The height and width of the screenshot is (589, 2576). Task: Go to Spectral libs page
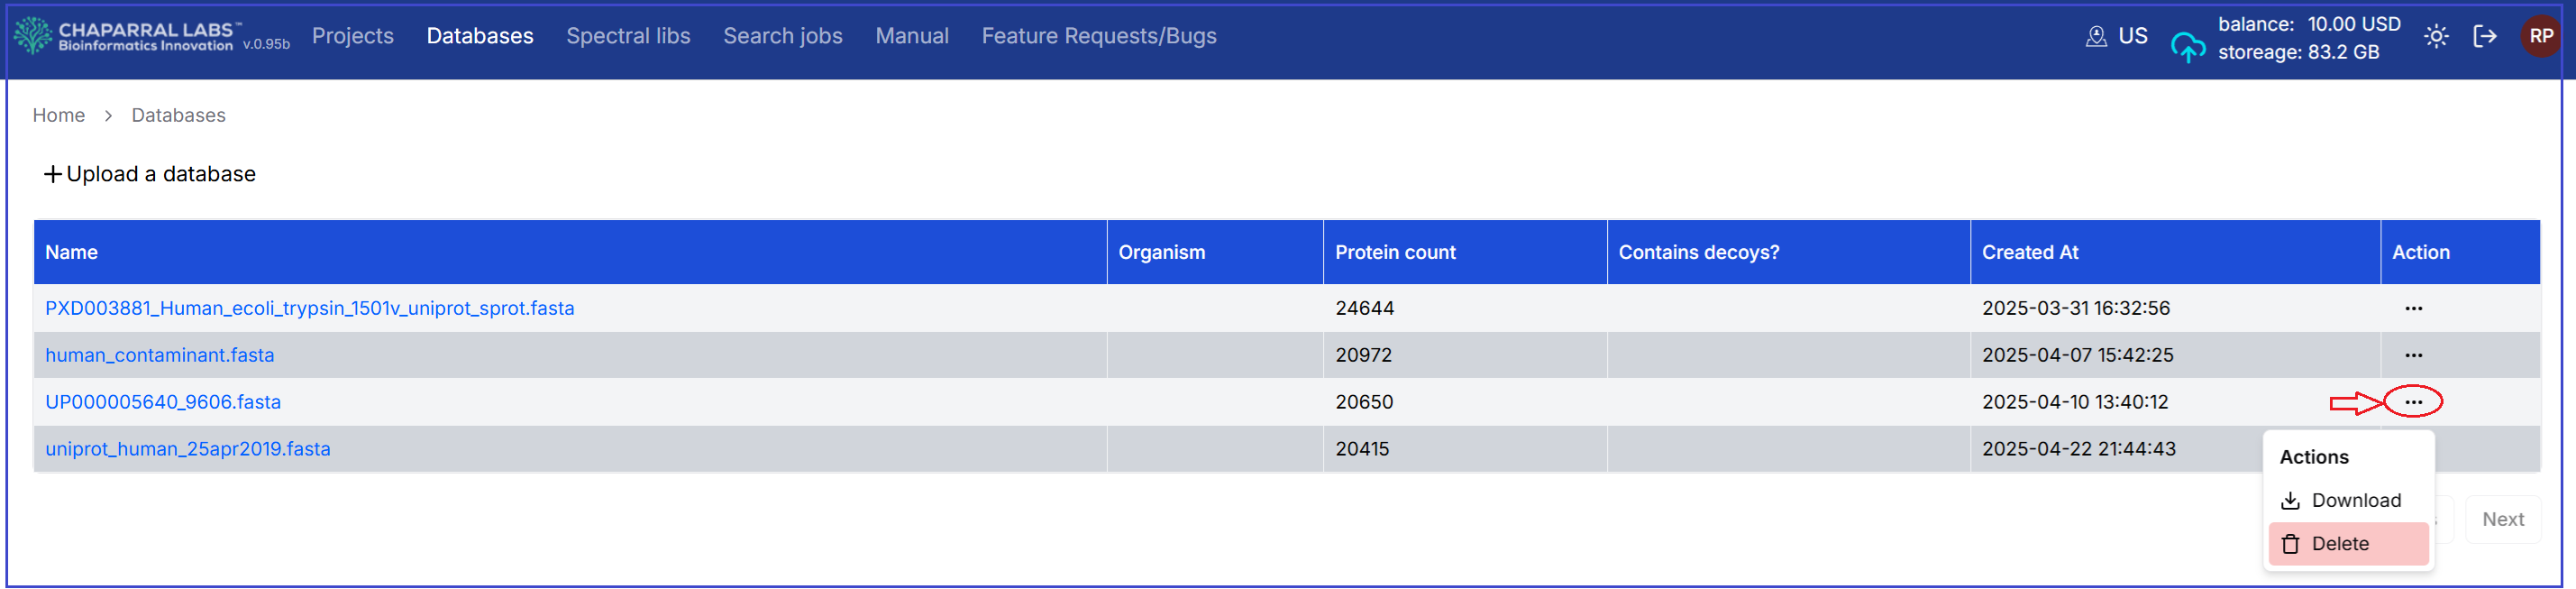628,36
